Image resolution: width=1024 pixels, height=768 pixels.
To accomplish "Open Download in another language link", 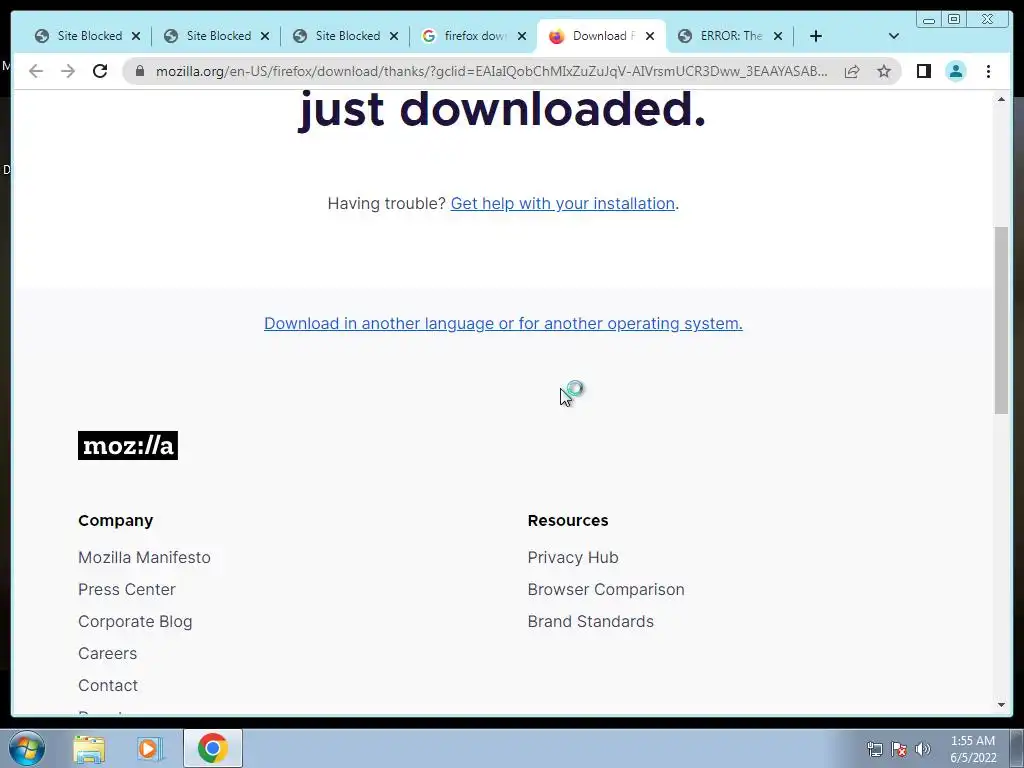I will (x=503, y=323).
